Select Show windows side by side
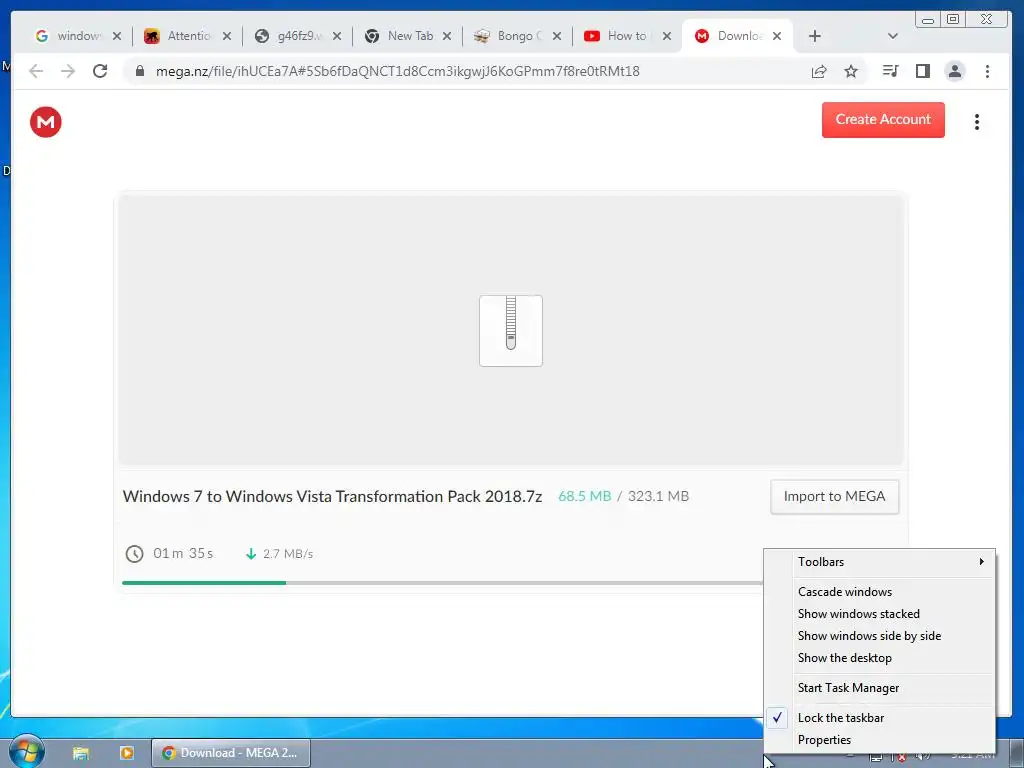Image resolution: width=1024 pixels, height=768 pixels. pyautogui.click(x=880, y=635)
